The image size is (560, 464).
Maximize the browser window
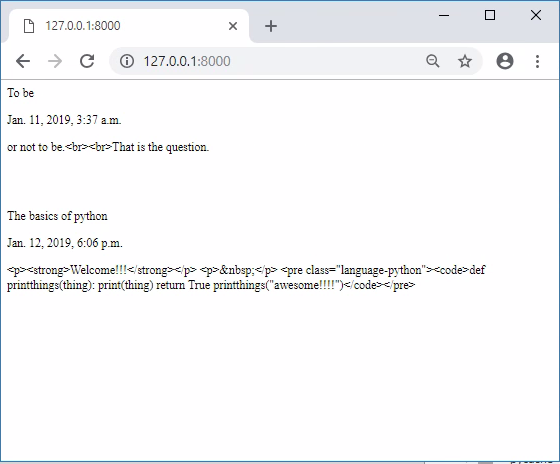490,15
